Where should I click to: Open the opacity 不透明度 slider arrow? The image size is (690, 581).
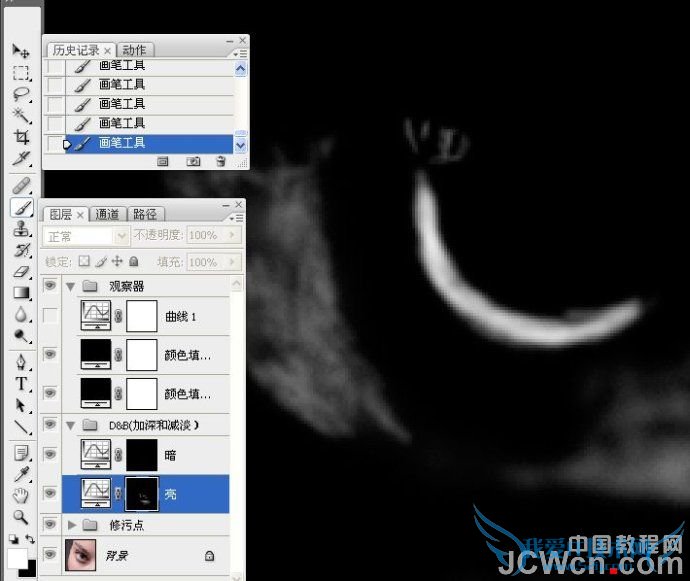pos(233,235)
